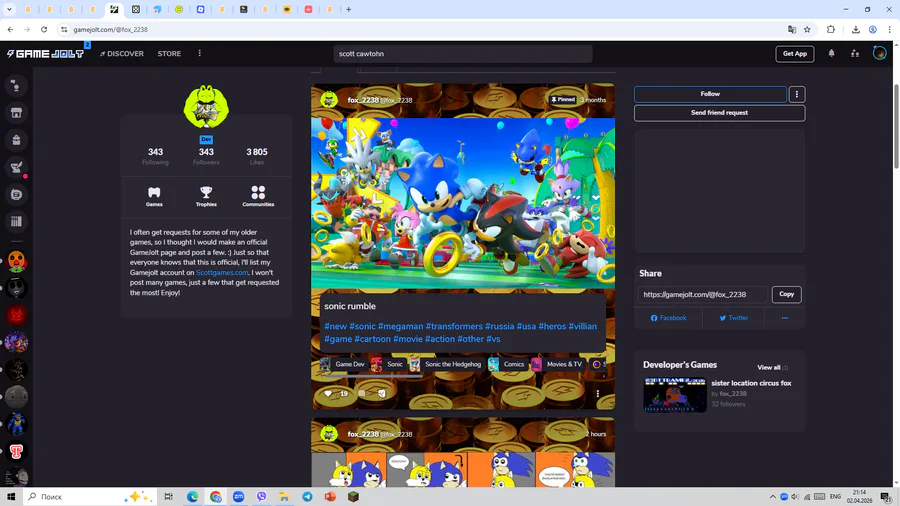Open the Windows Start menu

point(10,497)
